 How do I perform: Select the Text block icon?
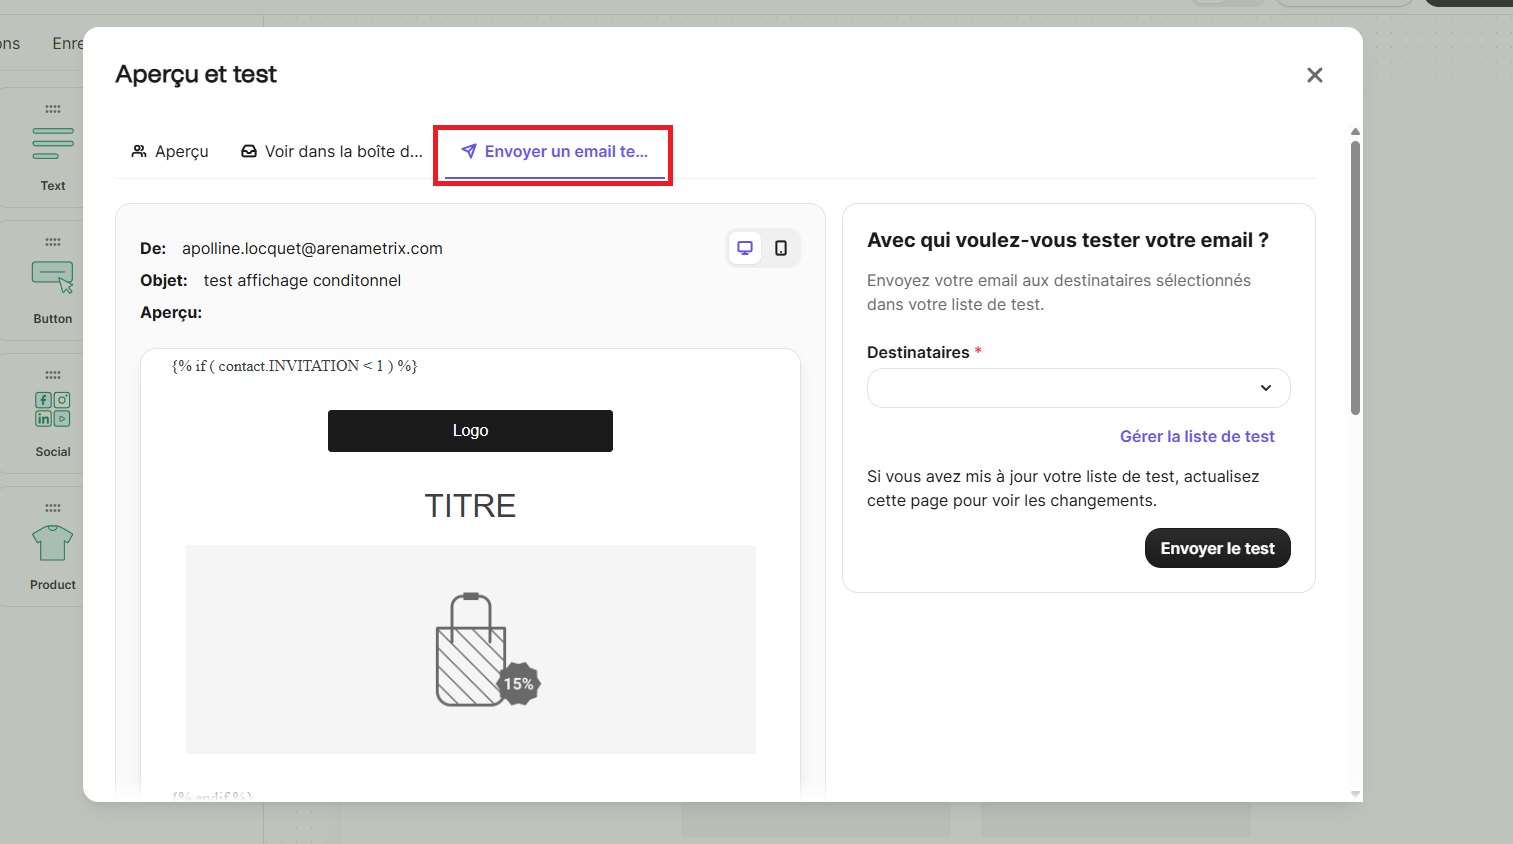click(x=53, y=144)
